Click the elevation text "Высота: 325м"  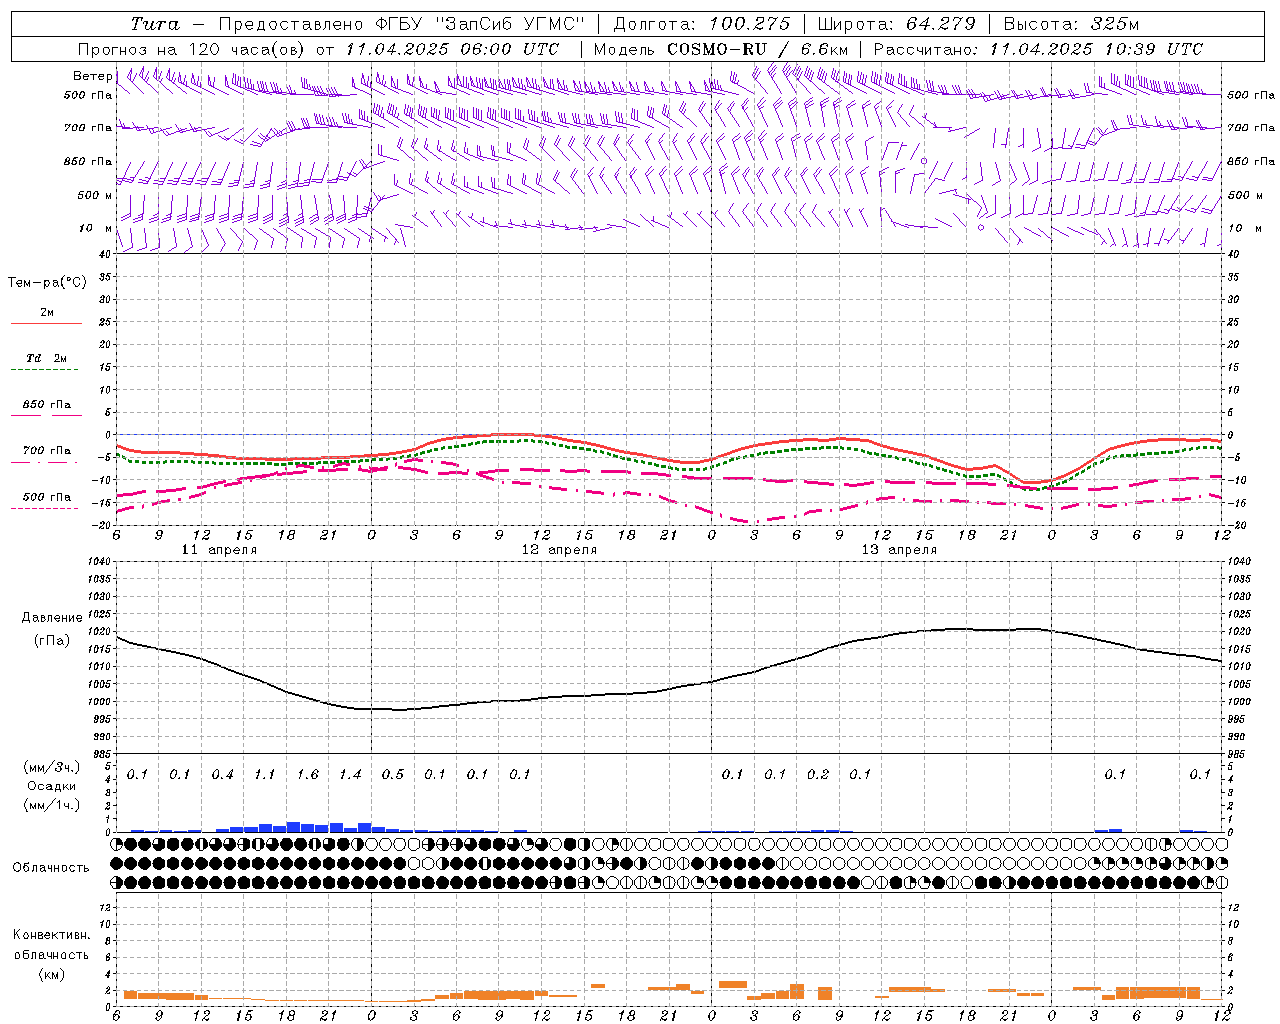(x=1071, y=24)
